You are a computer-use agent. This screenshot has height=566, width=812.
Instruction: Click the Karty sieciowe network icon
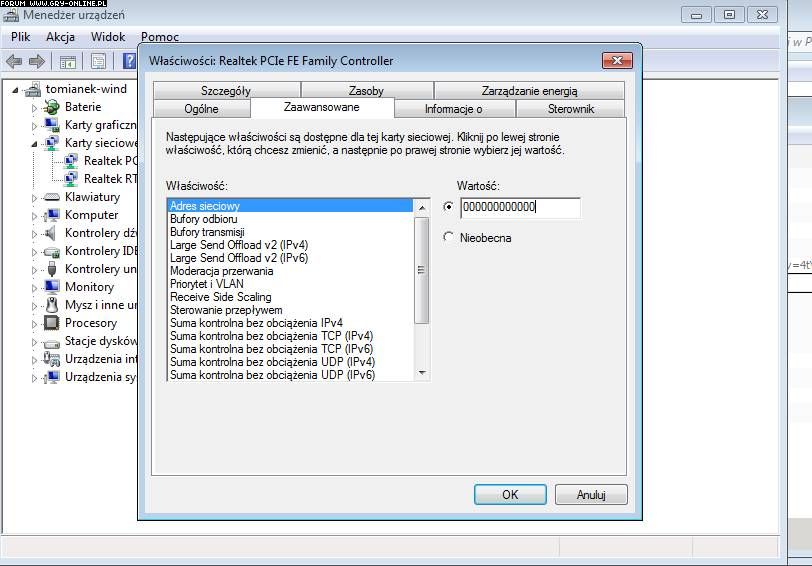pos(51,143)
